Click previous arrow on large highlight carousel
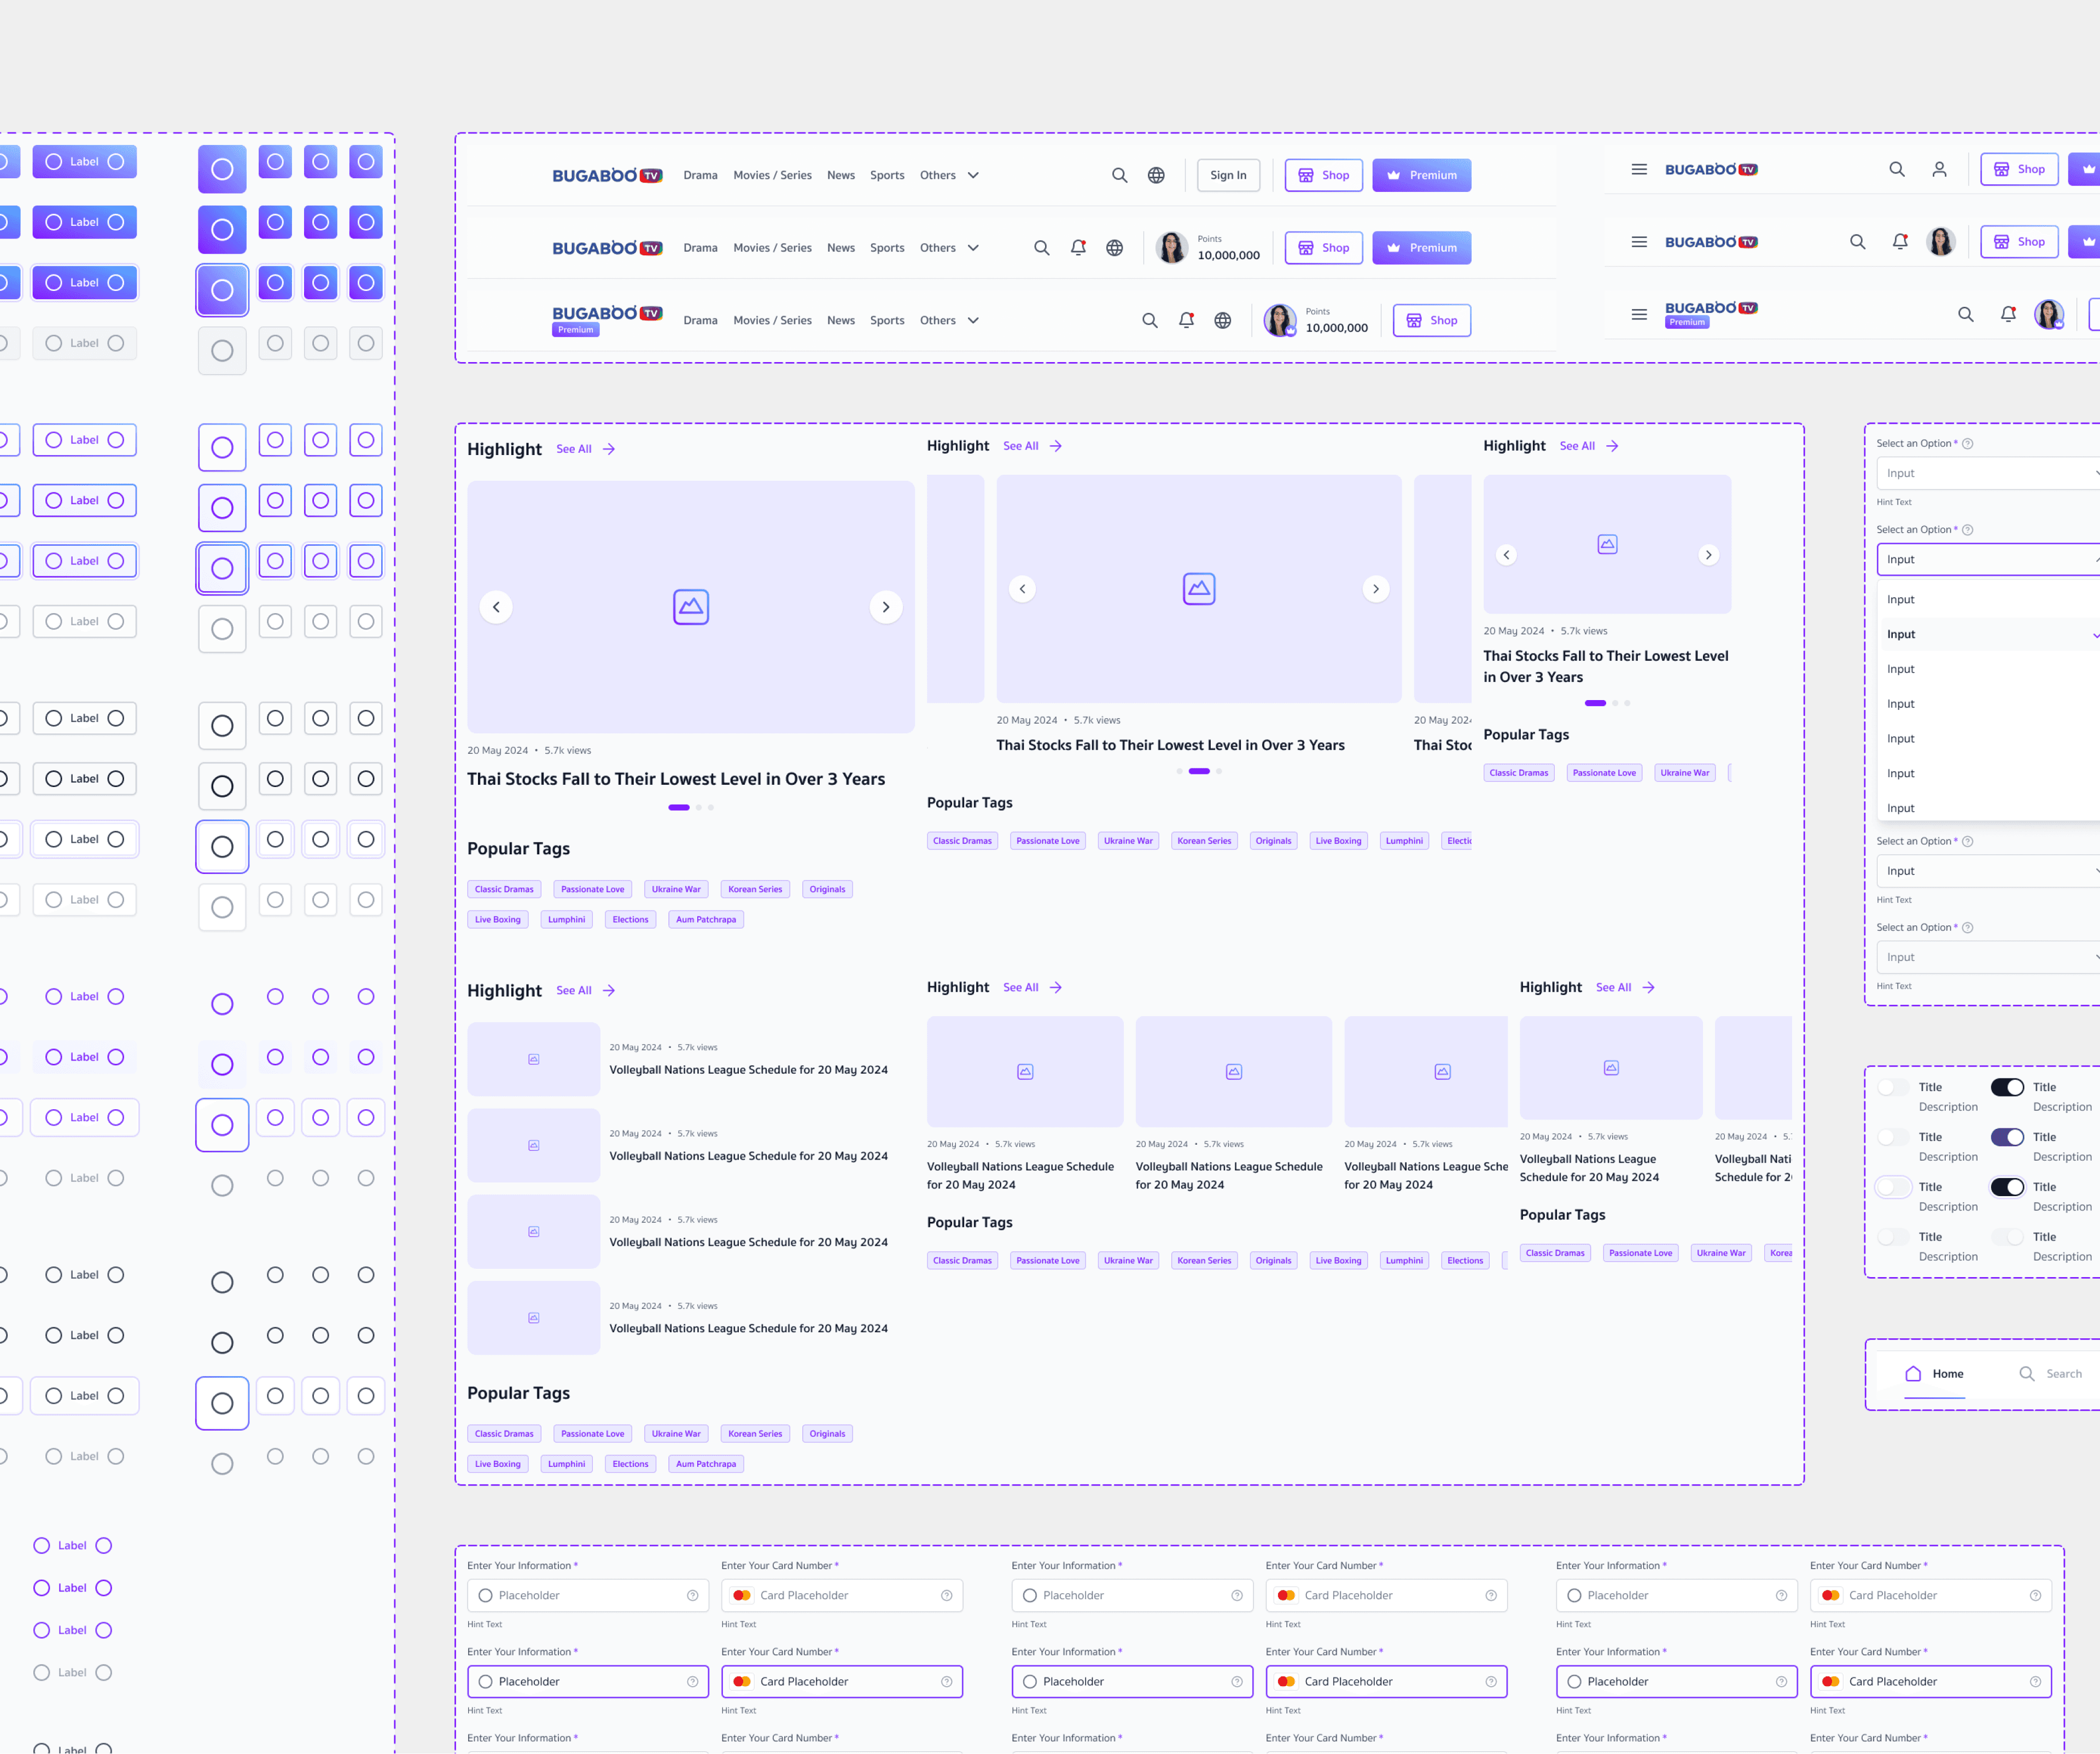Viewport: 2100px width, 1754px height. pos(496,607)
